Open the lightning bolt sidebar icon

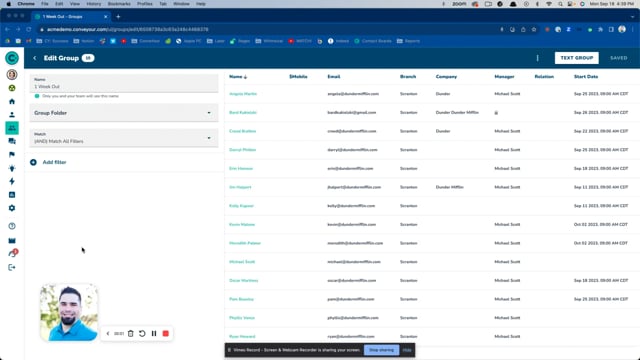coord(12,181)
